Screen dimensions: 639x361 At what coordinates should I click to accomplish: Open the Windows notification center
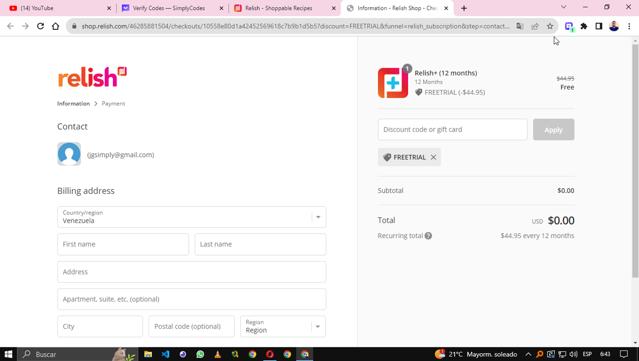click(624, 354)
